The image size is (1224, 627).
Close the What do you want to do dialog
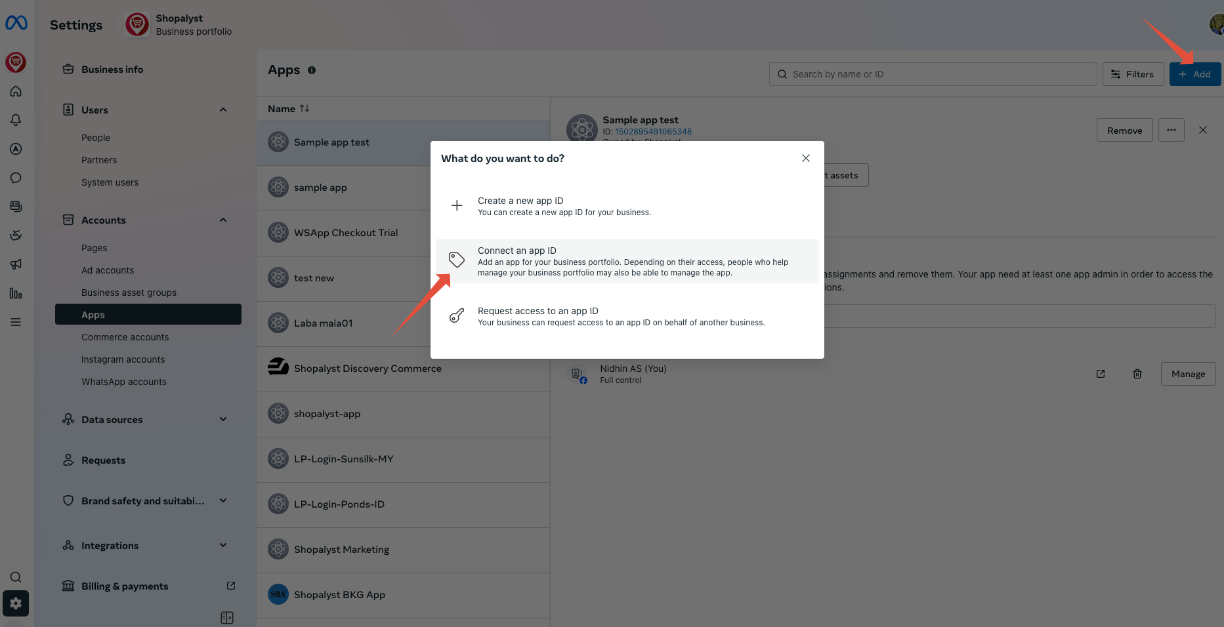(x=806, y=158)
